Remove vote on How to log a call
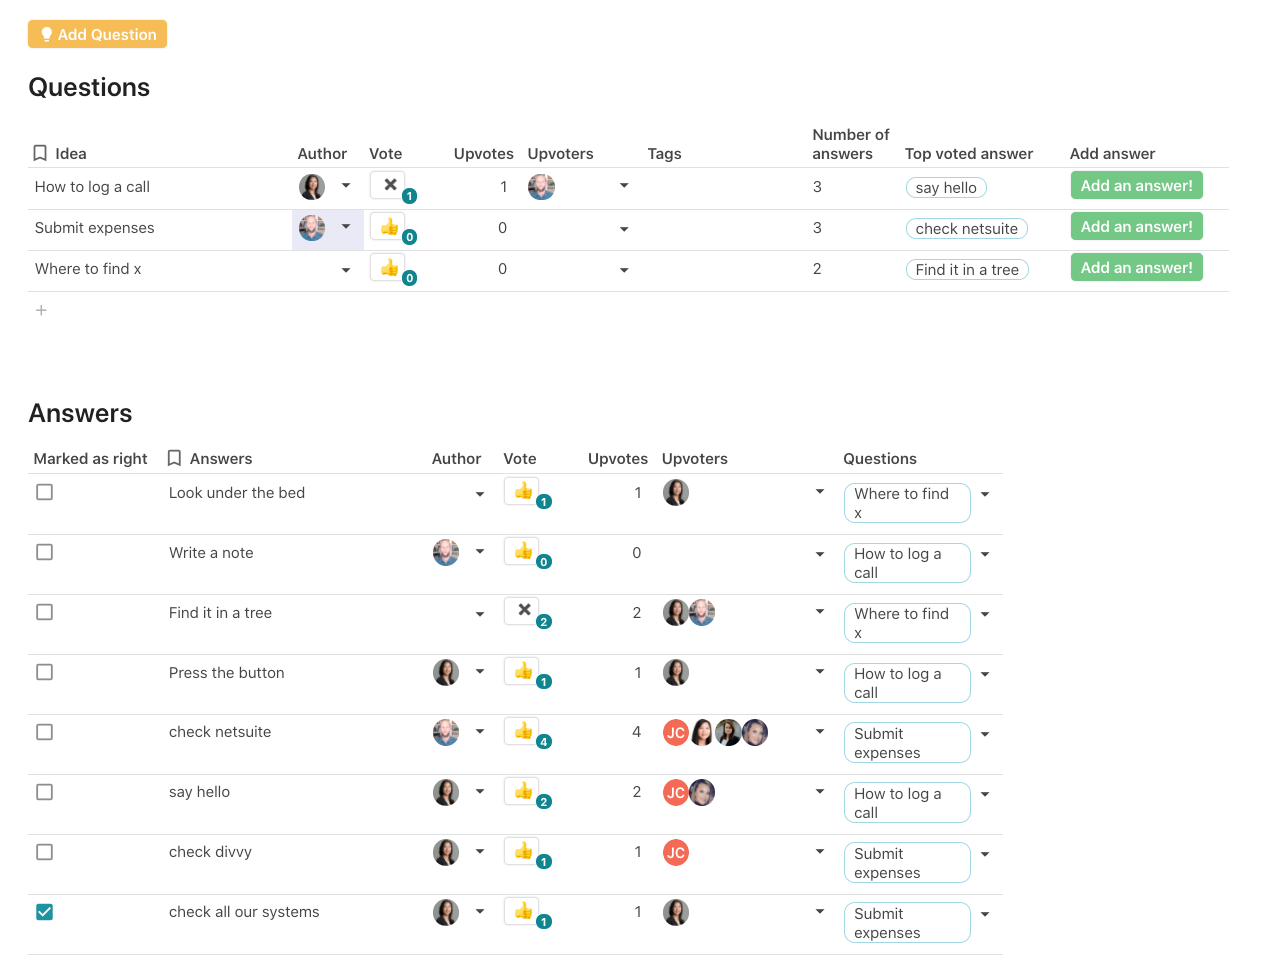Screen dimensions: 1277x966 pyautogui.click(x=389, y=185)
